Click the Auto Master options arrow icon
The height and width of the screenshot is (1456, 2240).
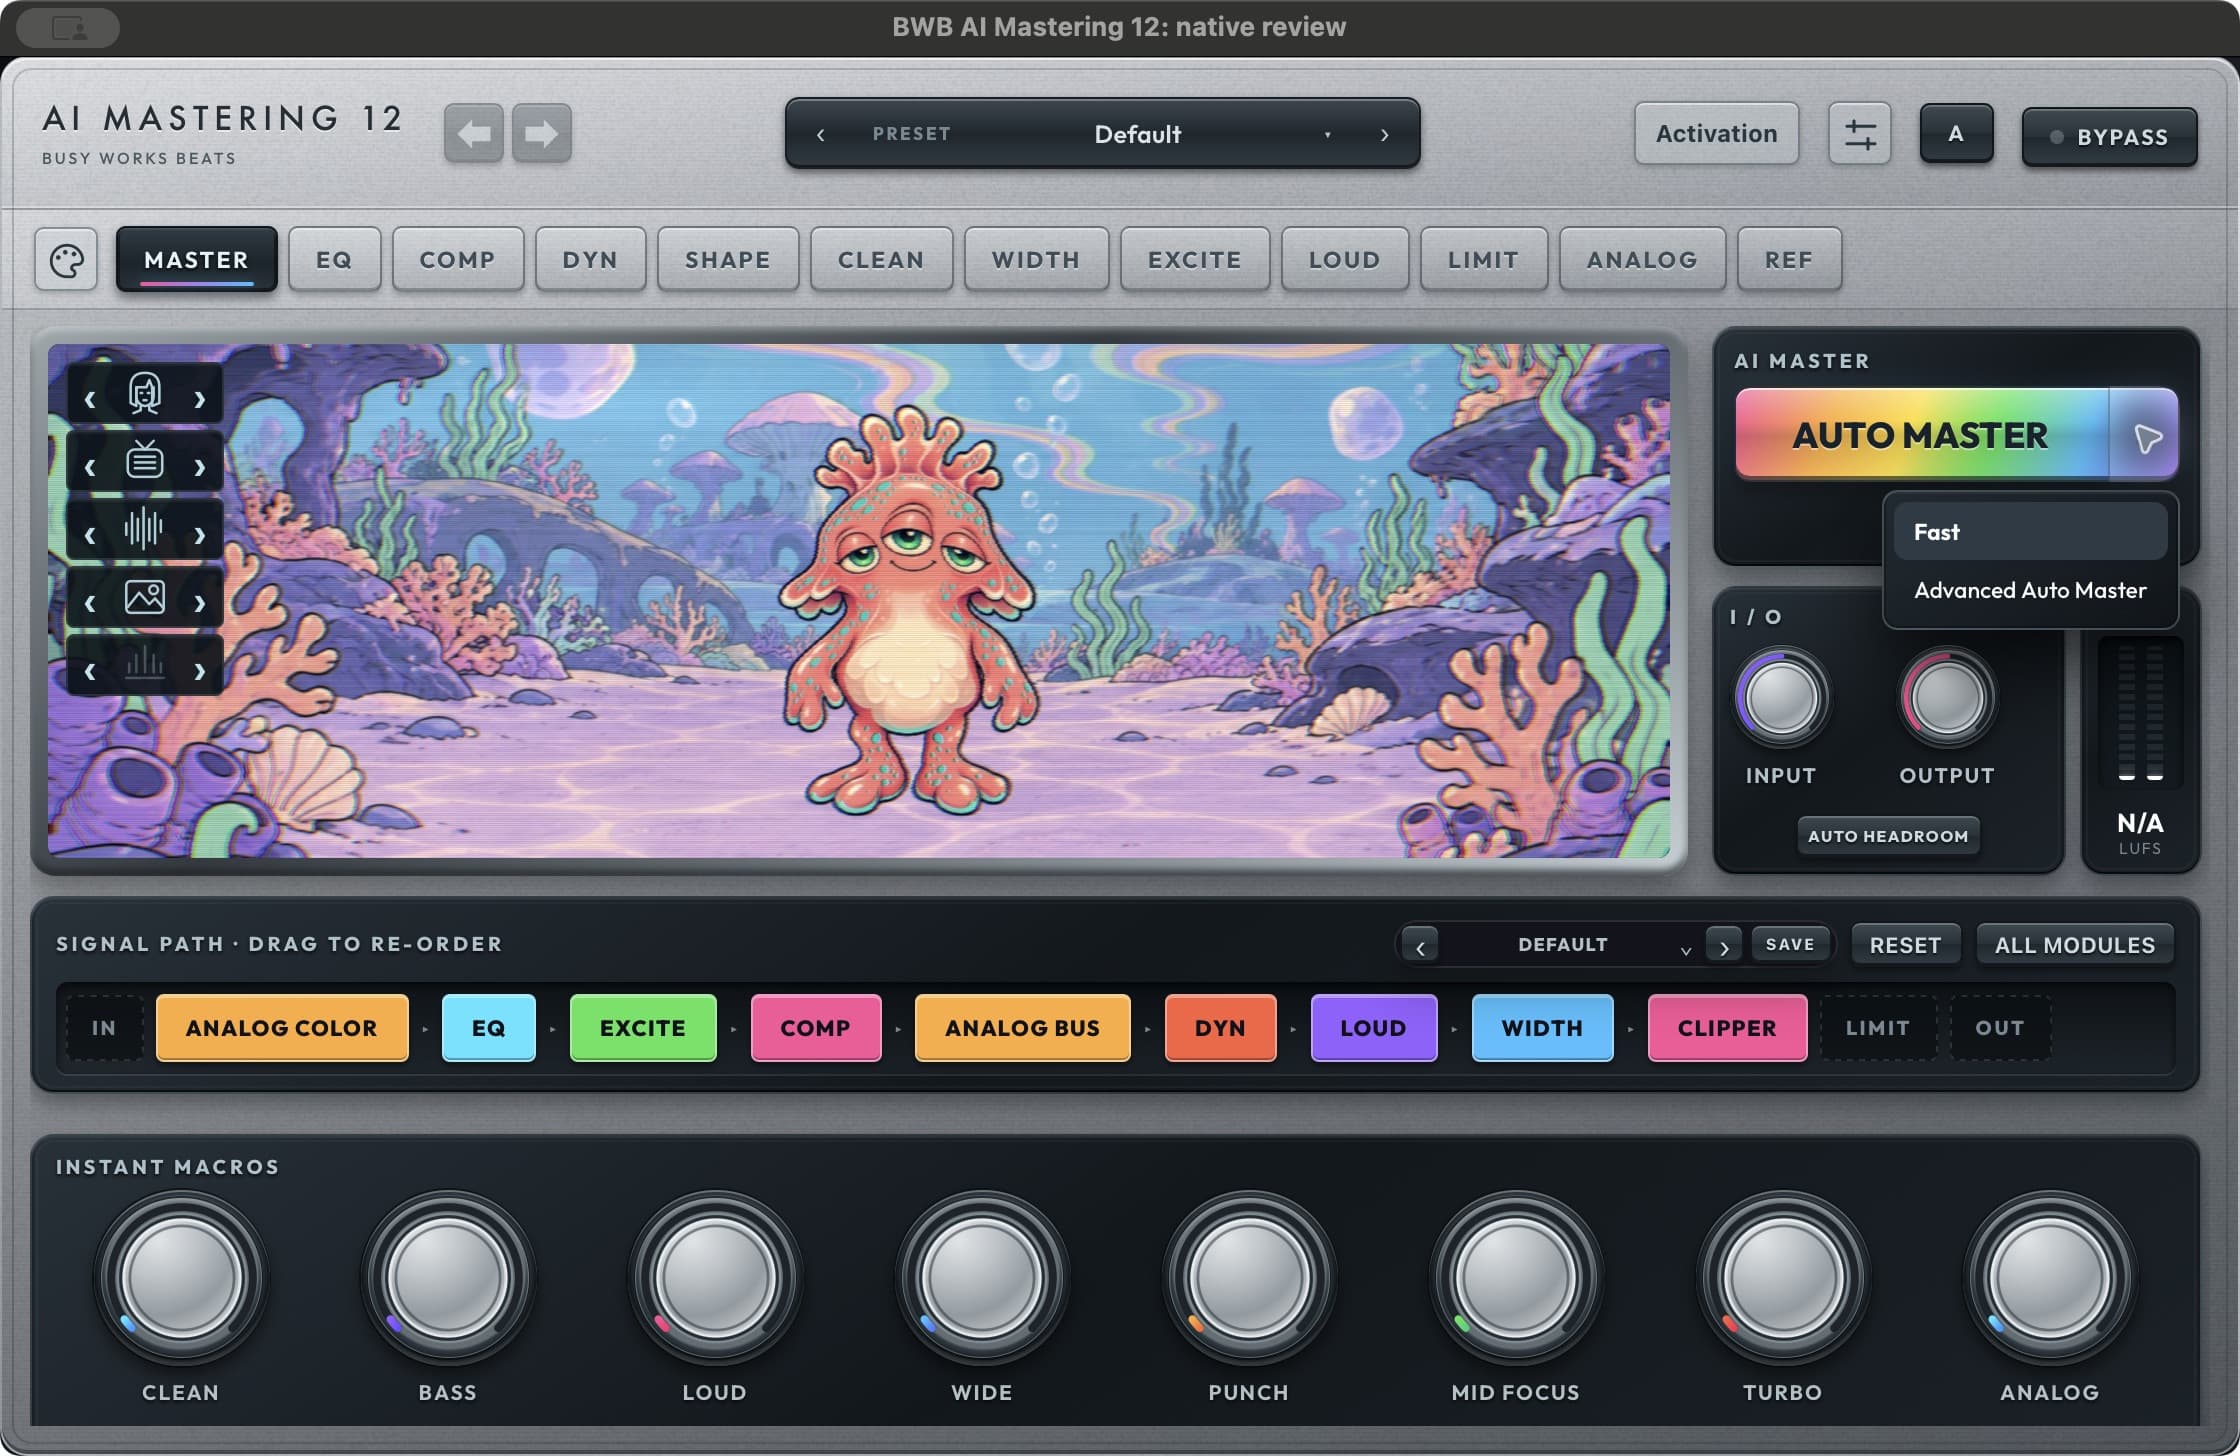click(x=2145, y=436)
